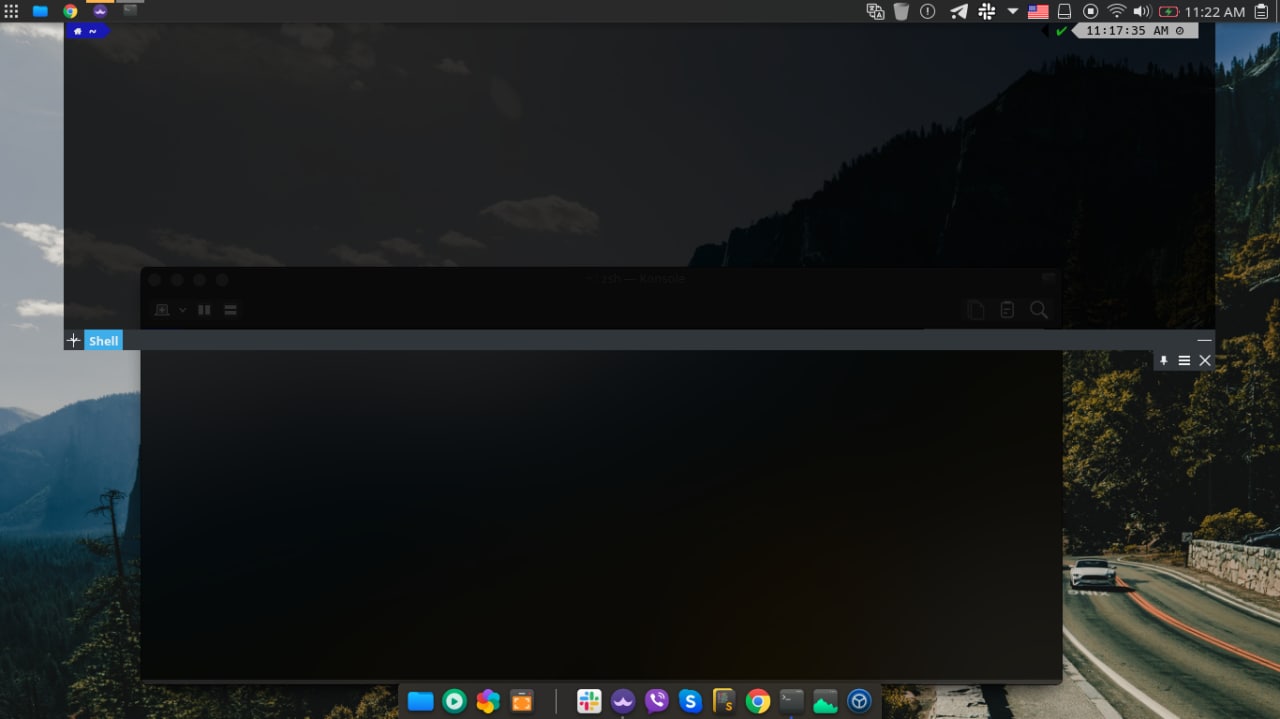This screenshot has width=1280, height=719.
Task: Open the Konsole find search icon
Action: (x=1039, y=310)
